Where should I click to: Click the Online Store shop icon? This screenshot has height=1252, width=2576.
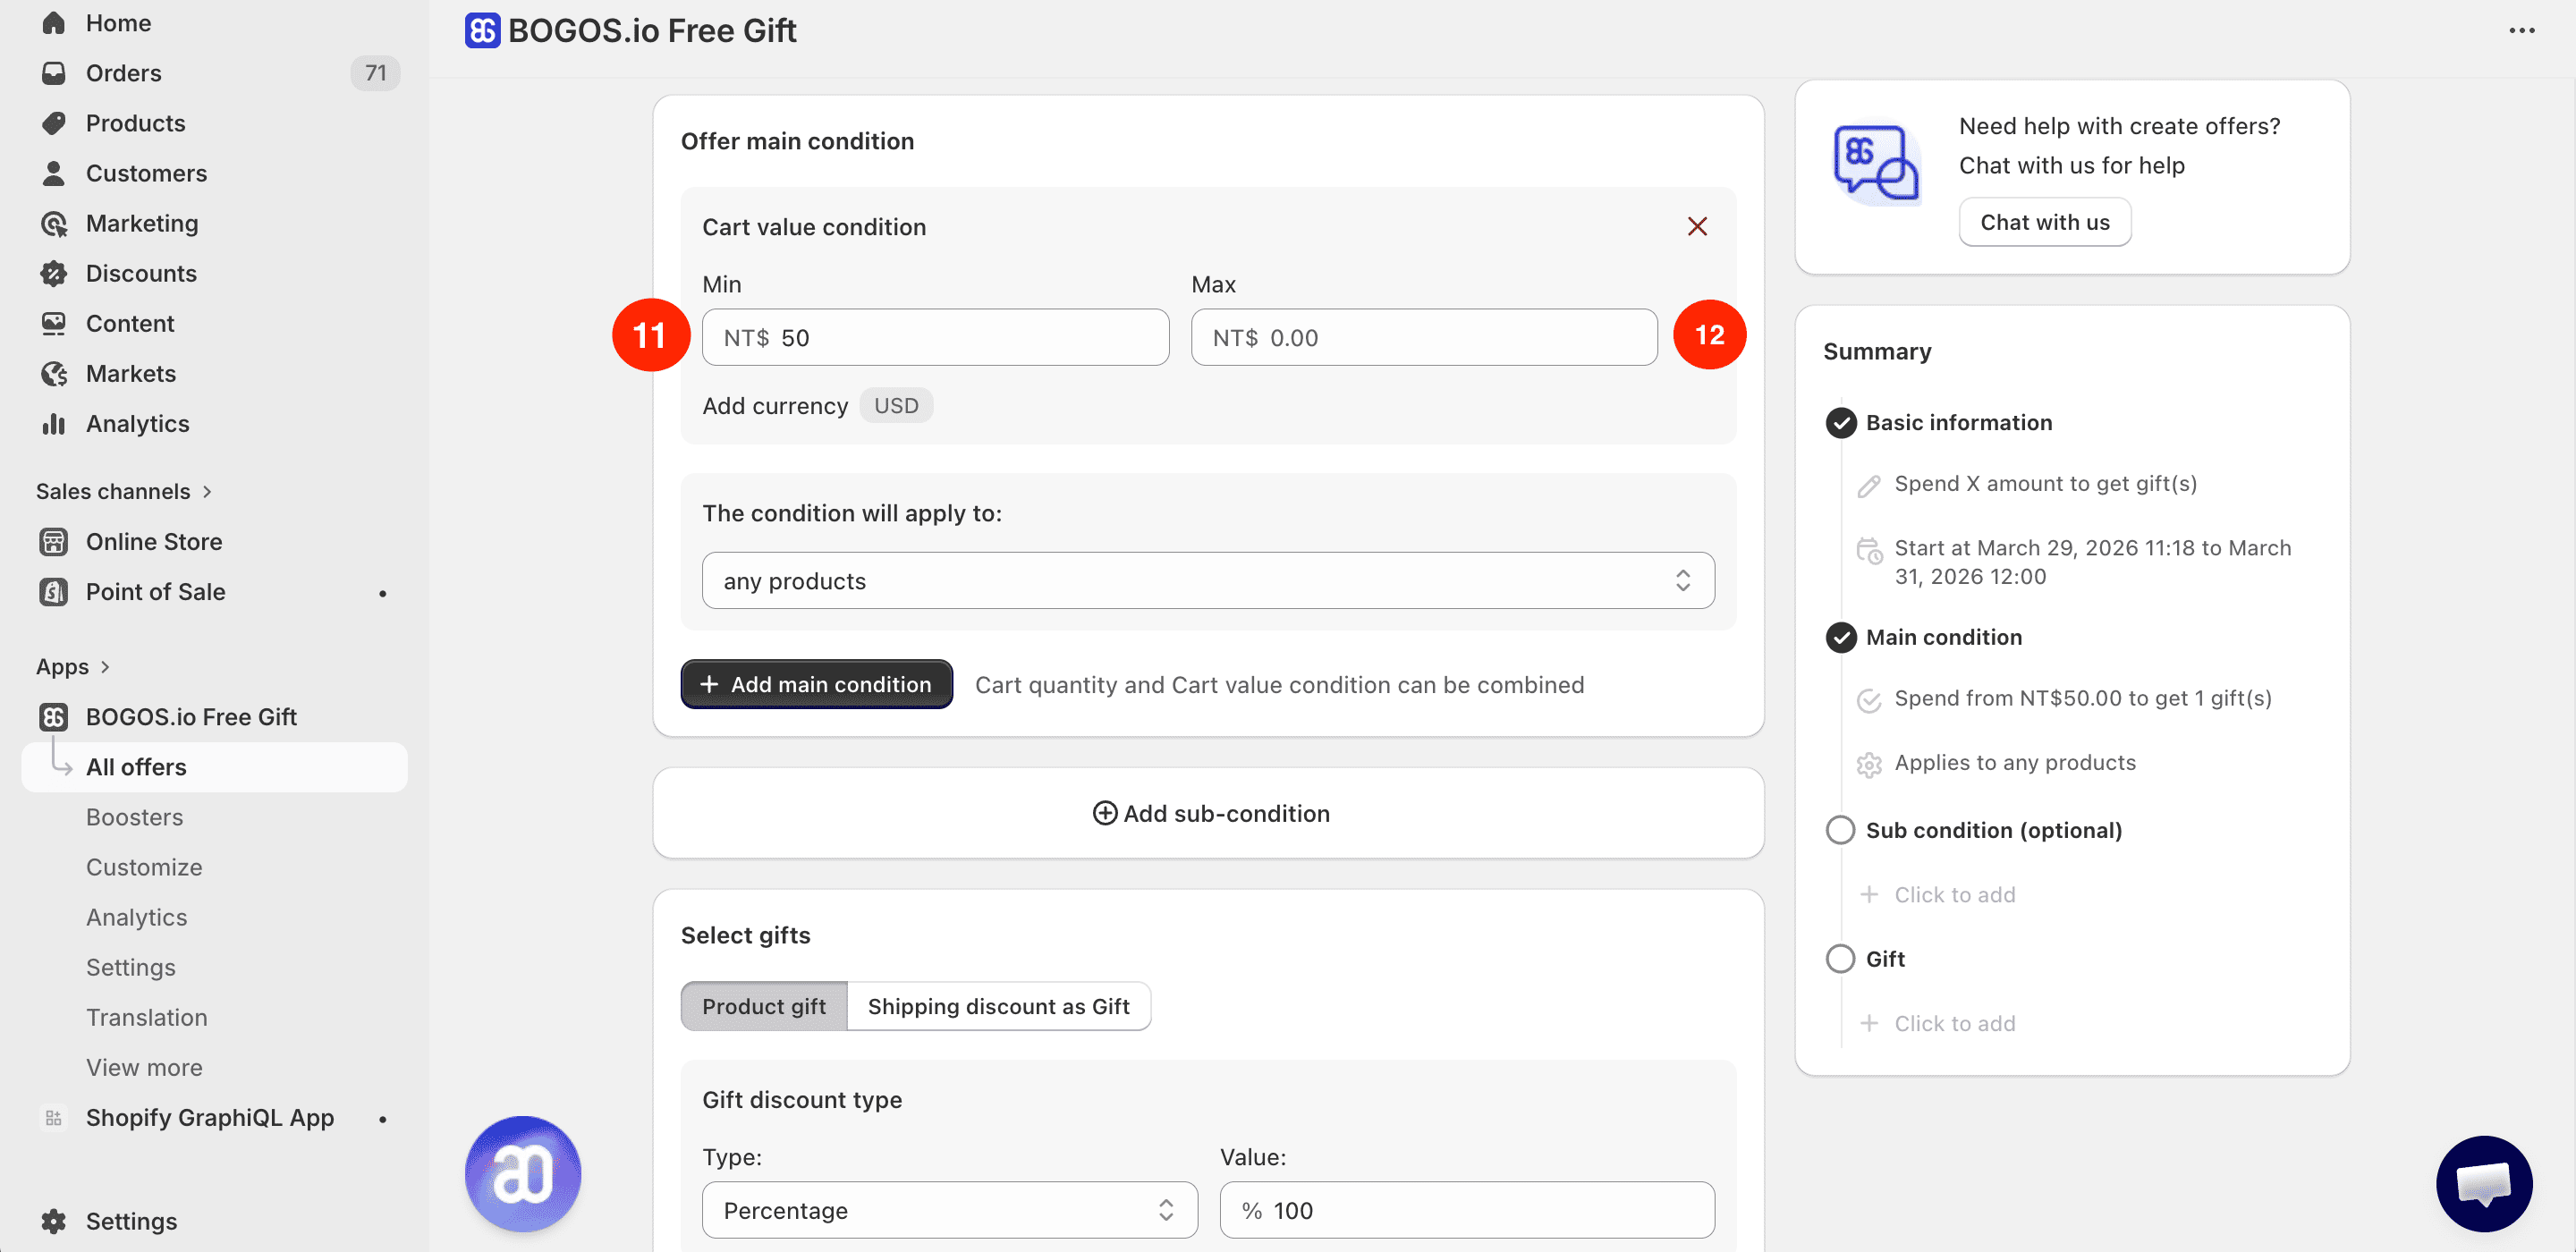[53, 541]
